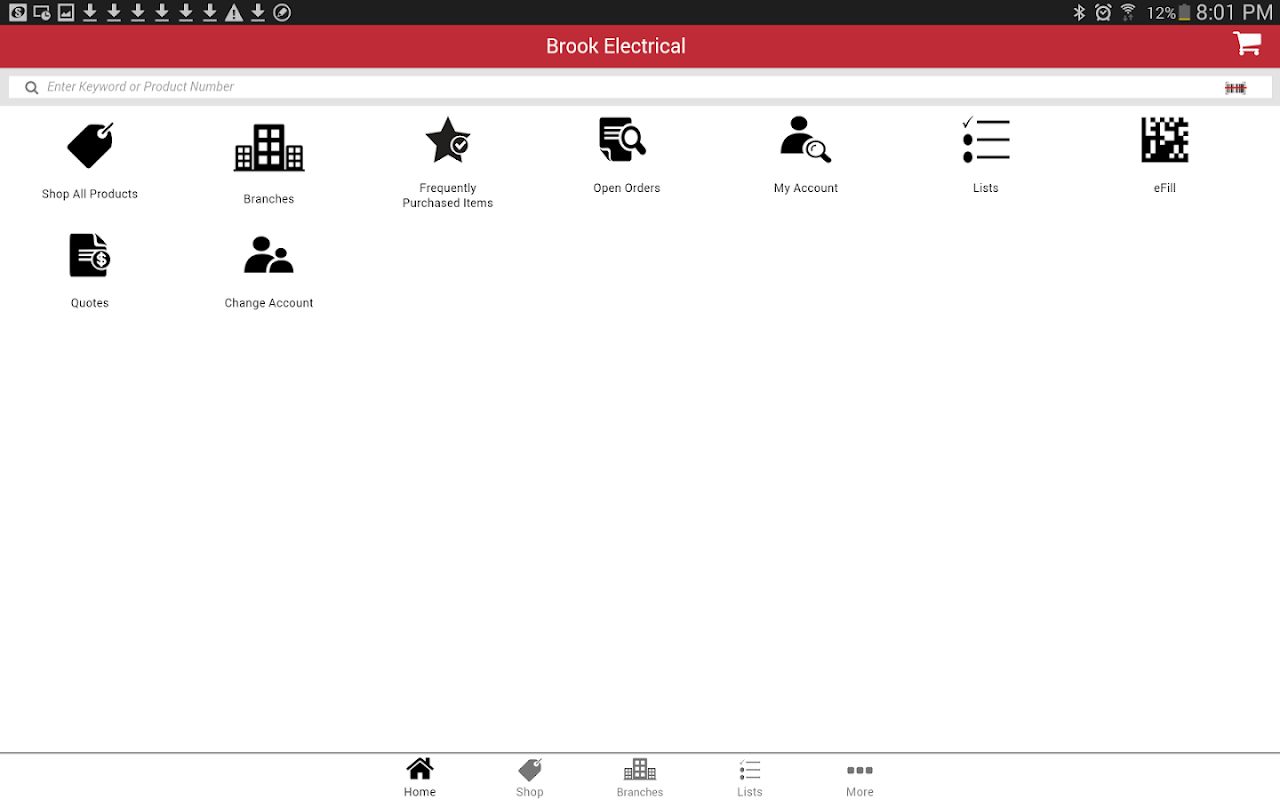Tap the compass notification icon in status bar
Viewport: 1280px width, 800px height.
click(282, 12)
